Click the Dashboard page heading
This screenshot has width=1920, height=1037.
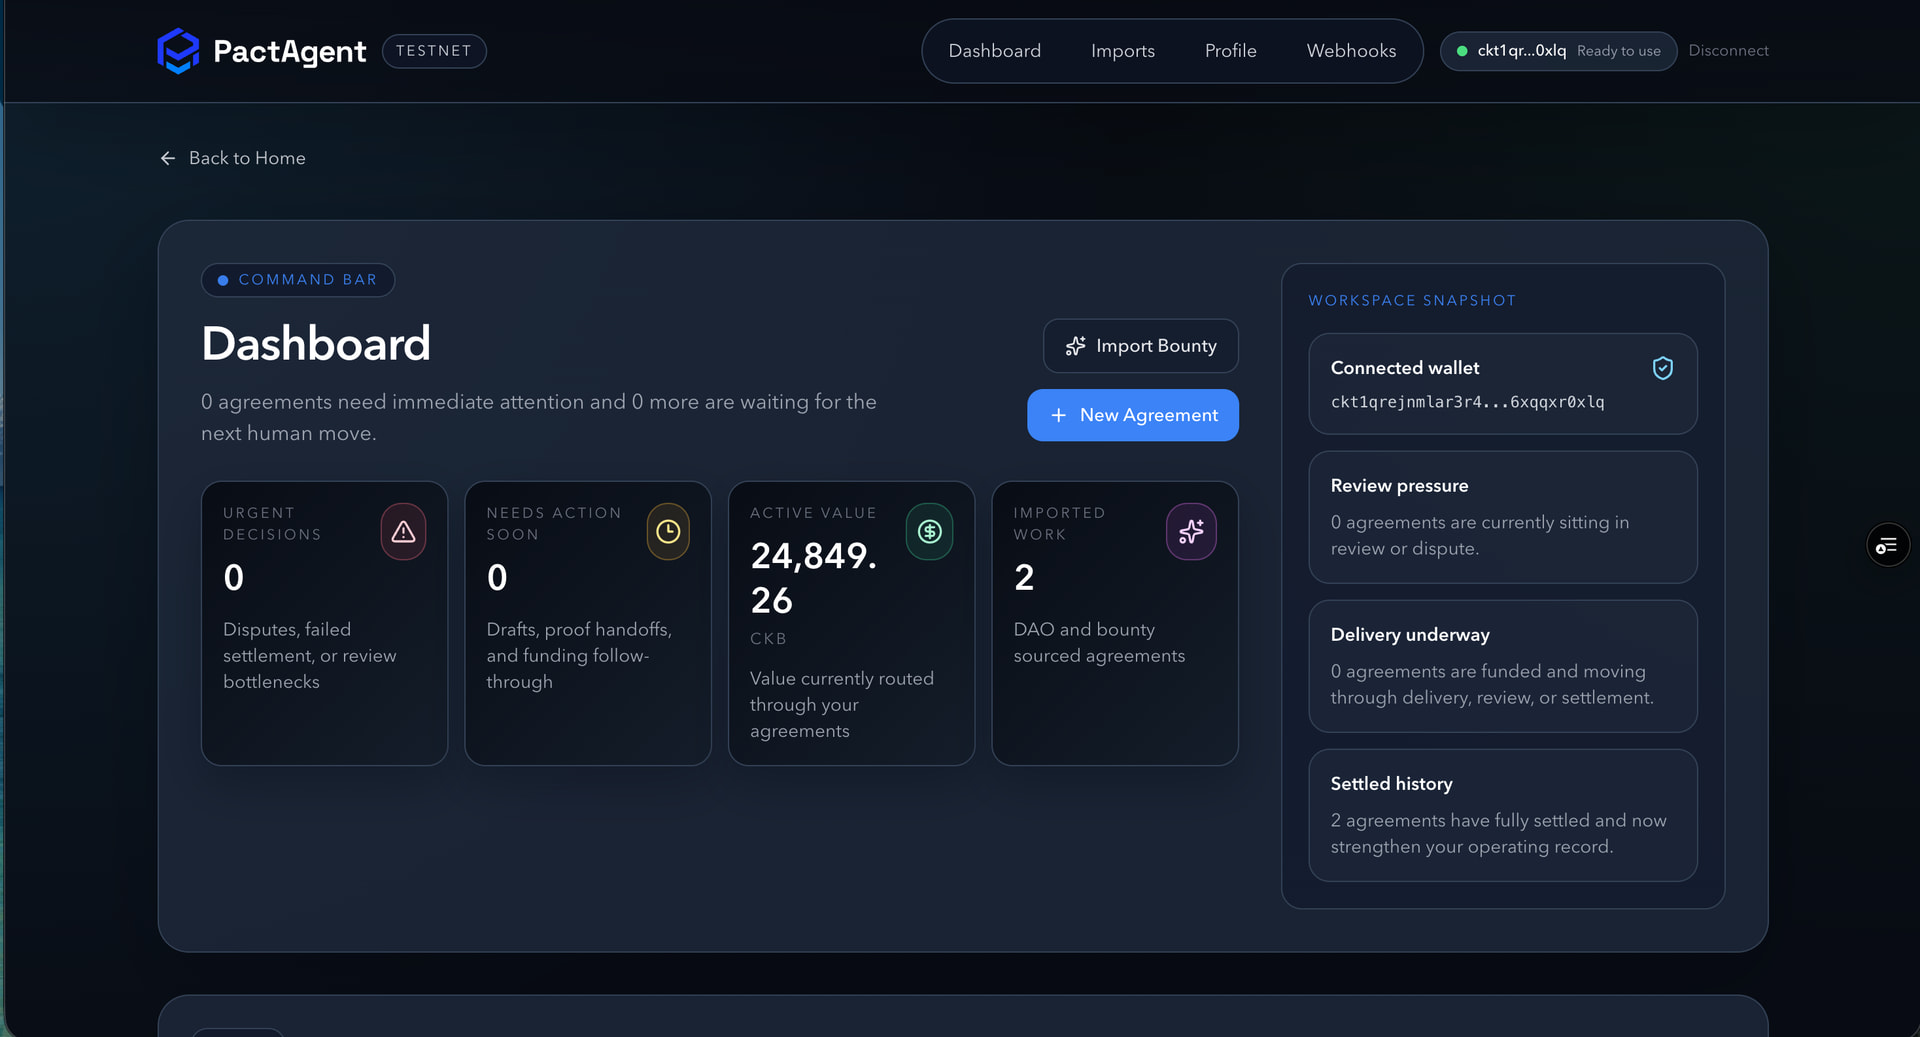(316, 344)
